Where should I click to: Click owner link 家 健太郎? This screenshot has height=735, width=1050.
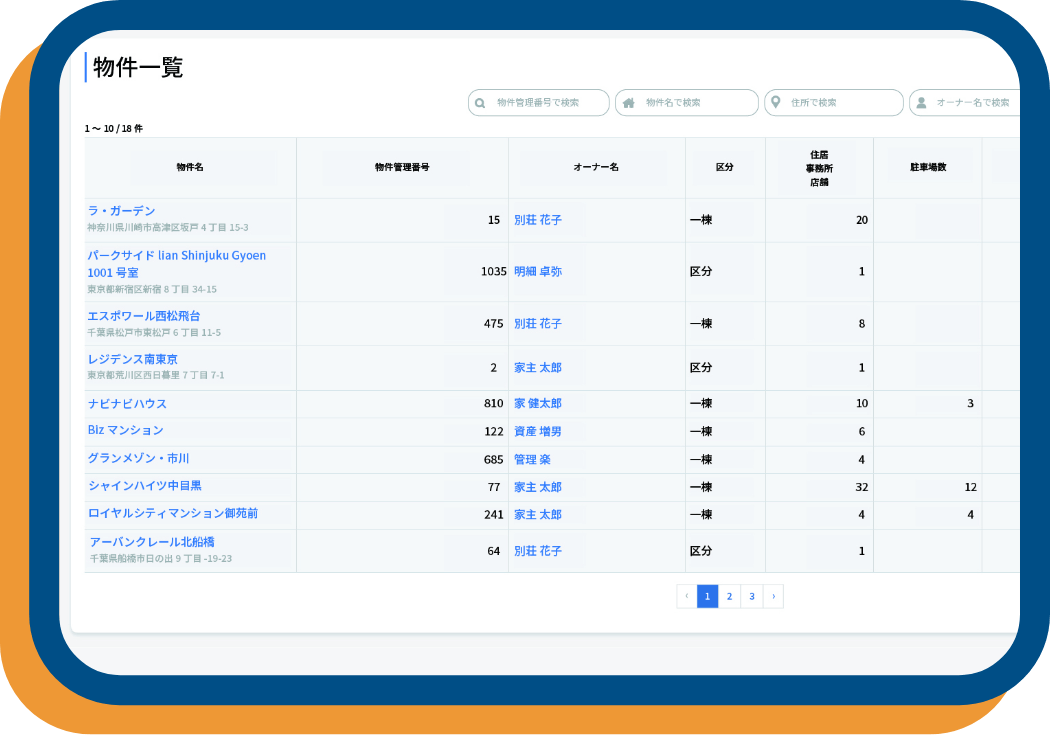click(x=538, y=404)
